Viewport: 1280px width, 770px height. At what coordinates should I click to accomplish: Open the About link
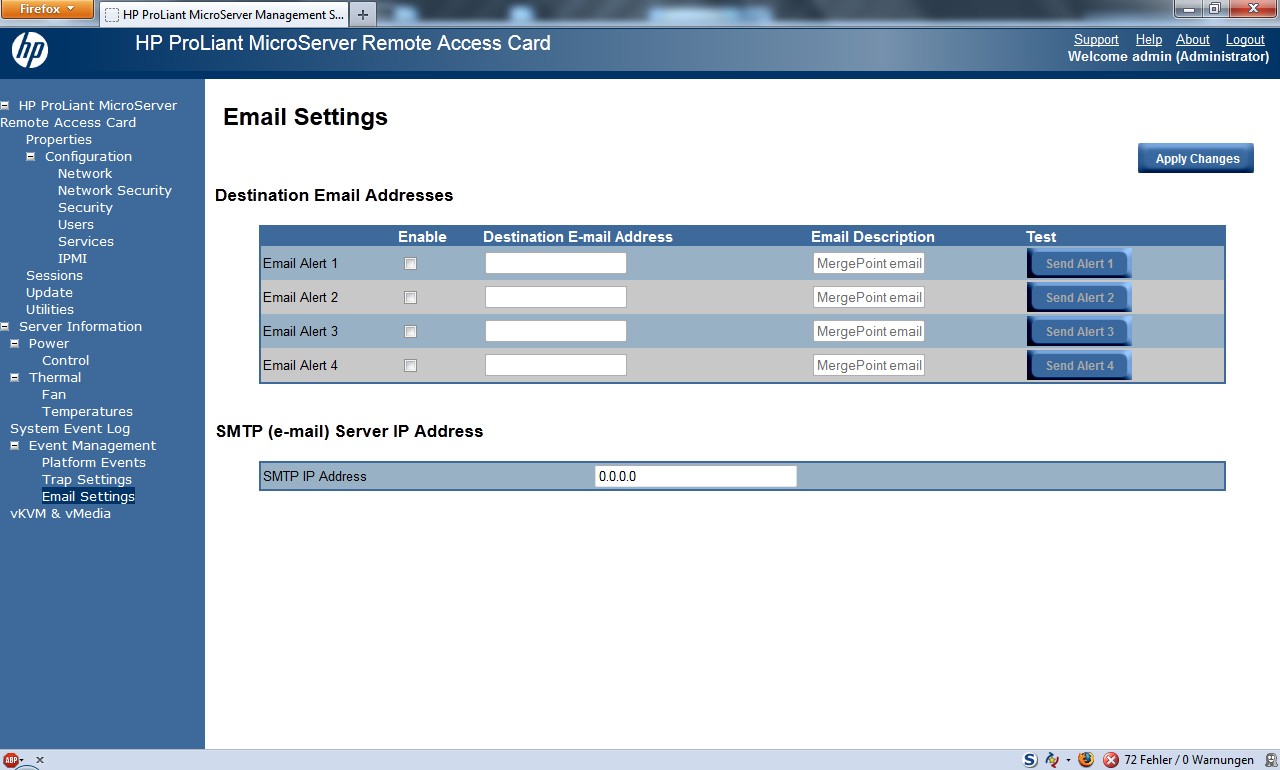[x=1193, y=39]
